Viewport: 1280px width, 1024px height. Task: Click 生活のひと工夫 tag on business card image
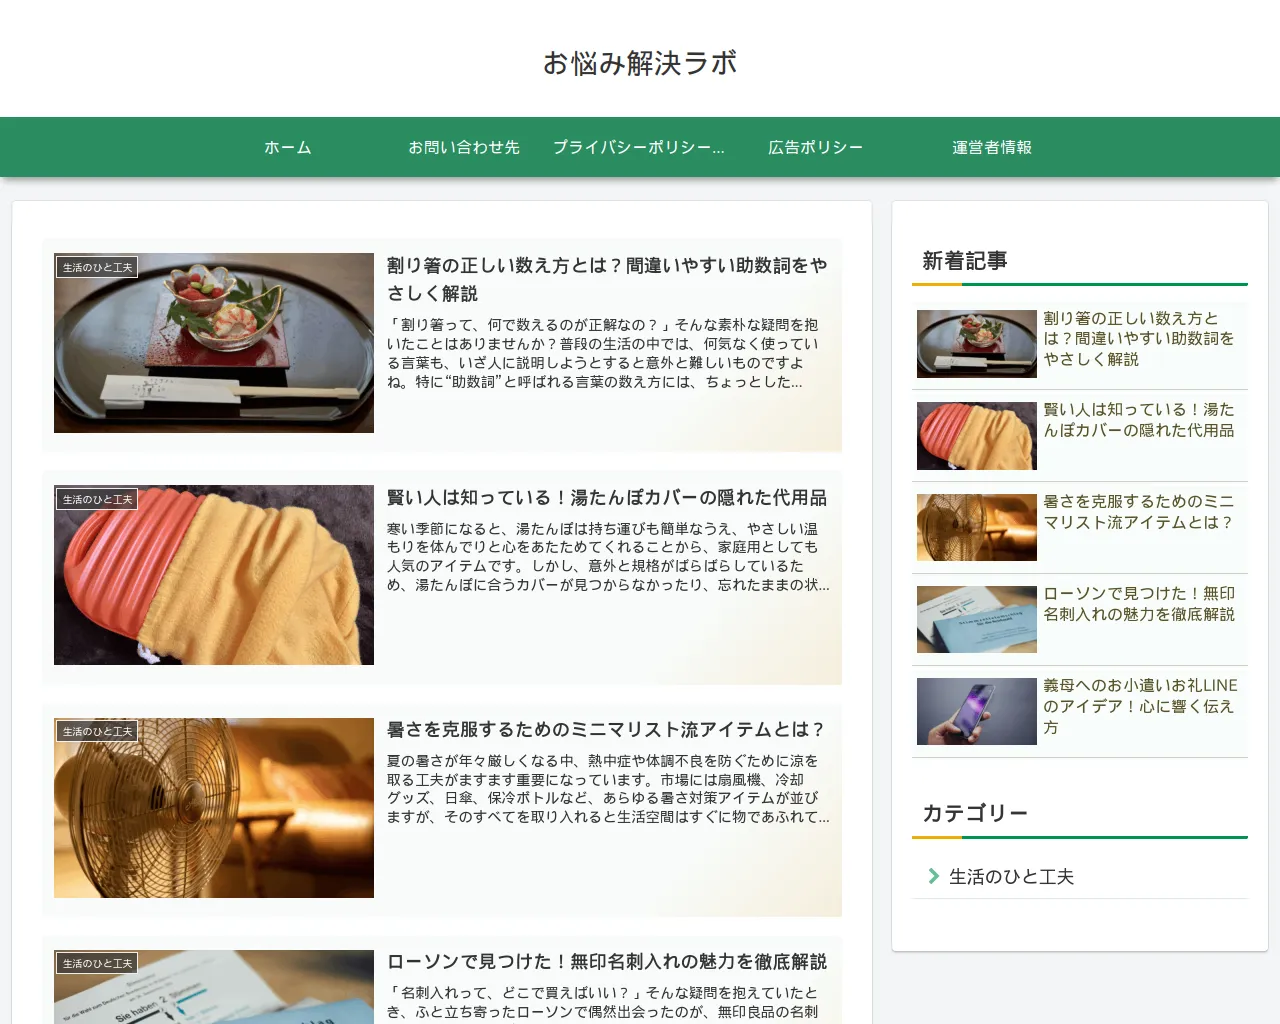pos(97,963)
